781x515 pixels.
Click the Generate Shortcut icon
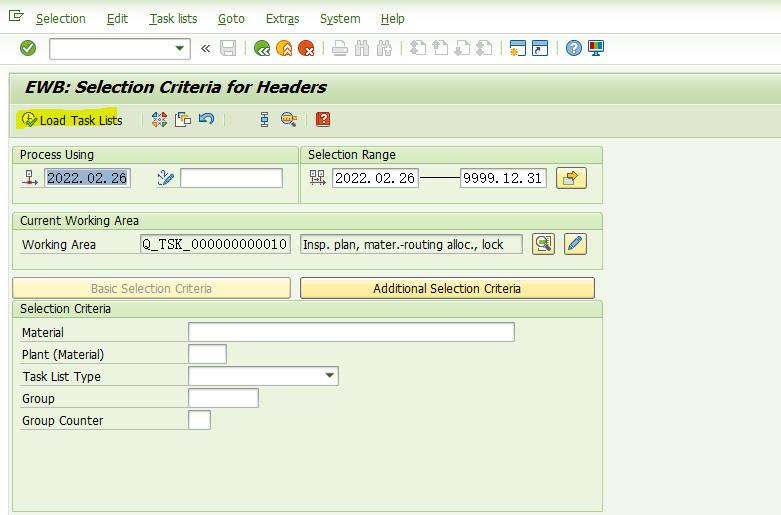(540, 48)
